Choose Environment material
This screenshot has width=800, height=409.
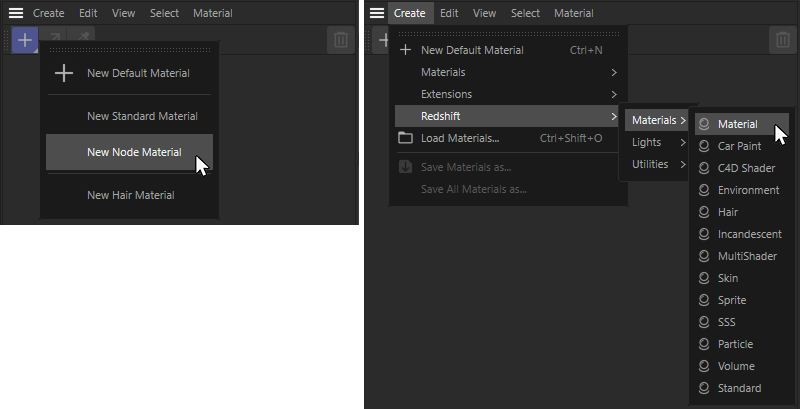tap(742, 190)
